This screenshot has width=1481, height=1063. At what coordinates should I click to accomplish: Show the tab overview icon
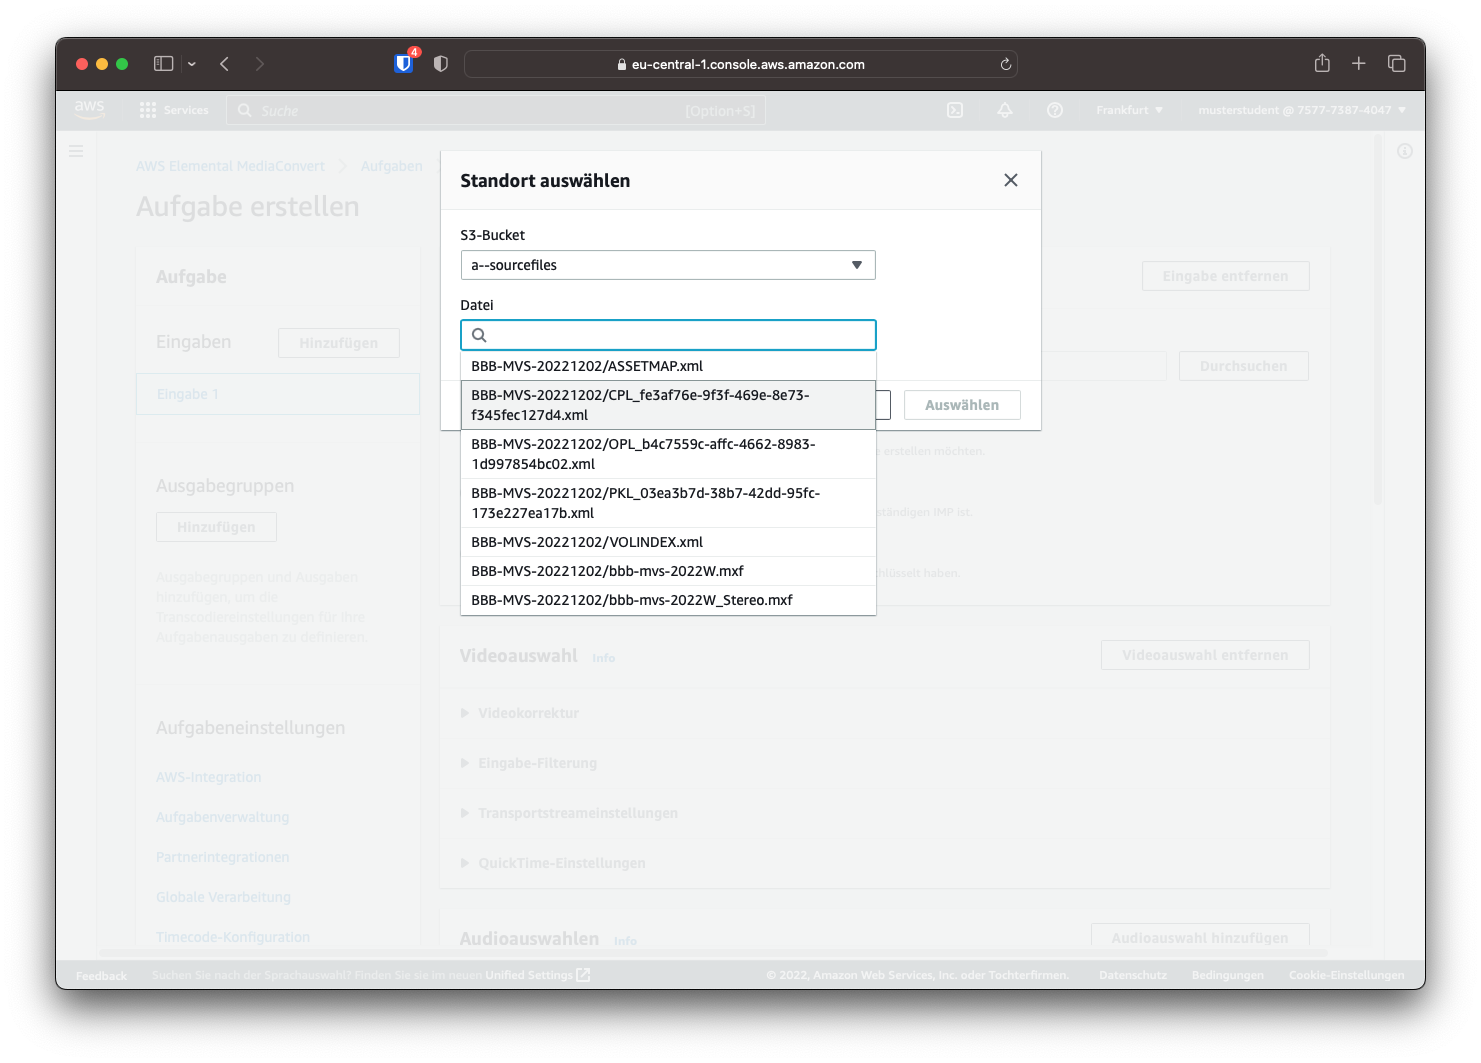click(x=1397, y=64)
